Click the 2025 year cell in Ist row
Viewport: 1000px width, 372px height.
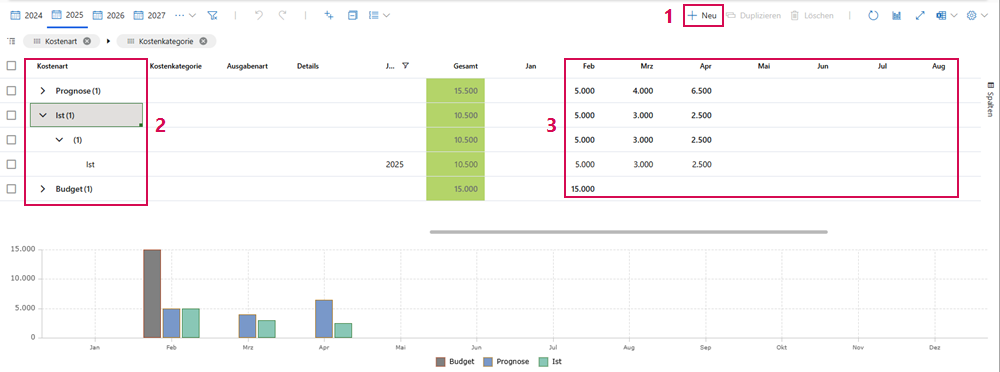395,164
